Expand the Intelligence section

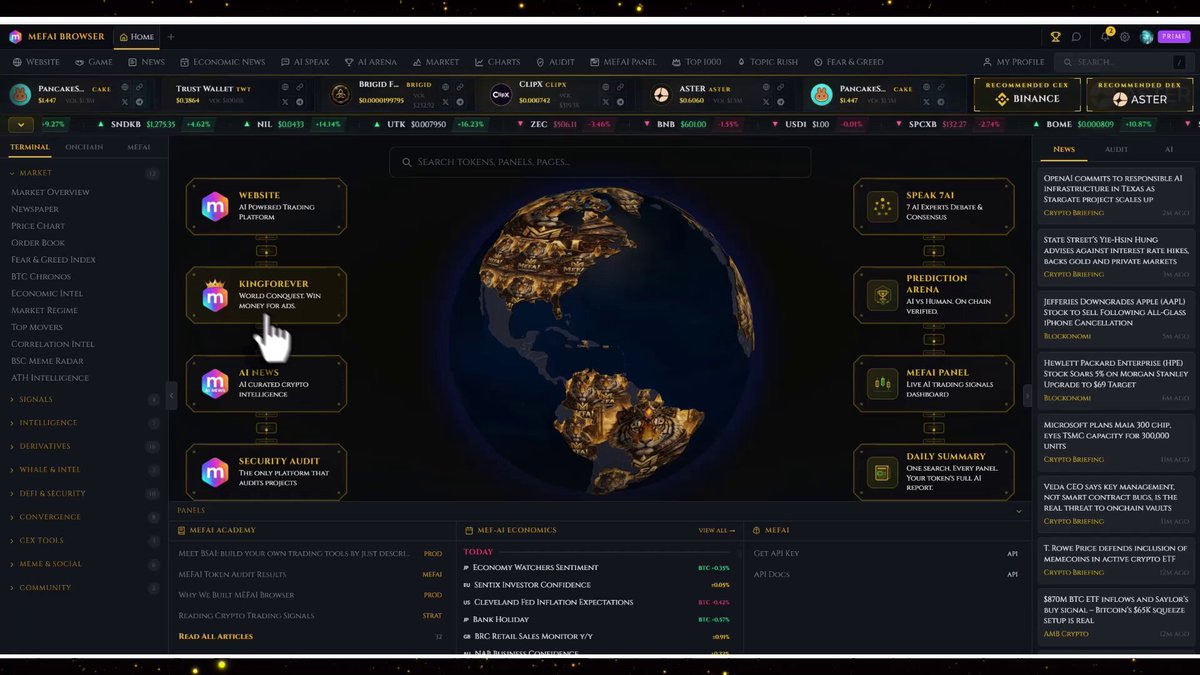(x=84, y=423)
